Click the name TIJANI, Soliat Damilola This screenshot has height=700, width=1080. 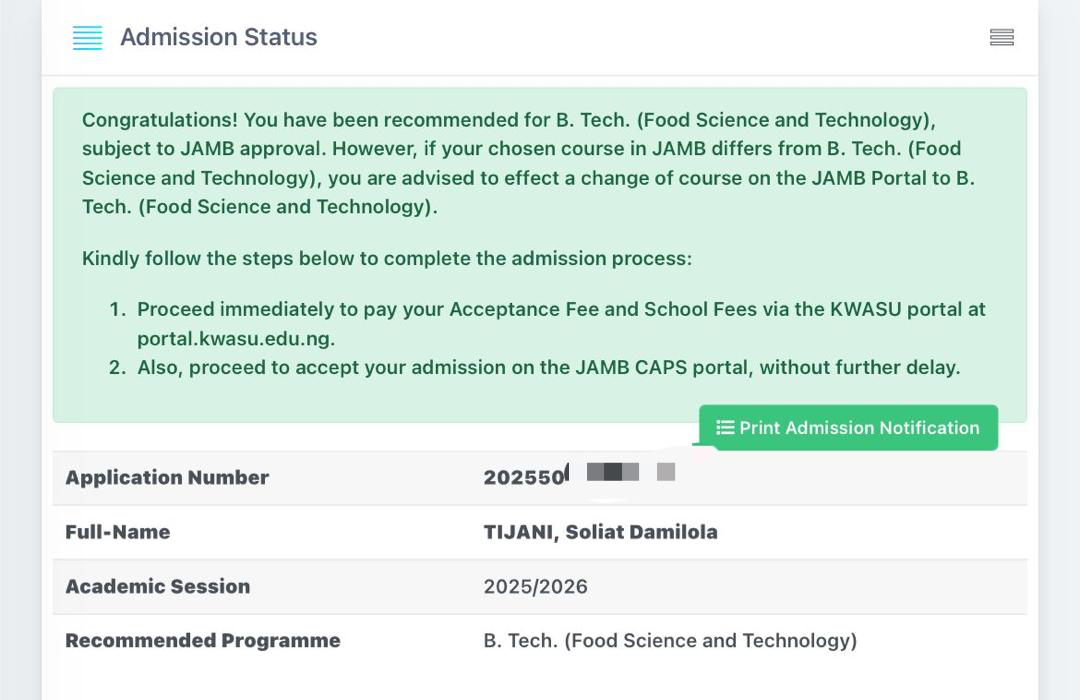pos(600,532)
